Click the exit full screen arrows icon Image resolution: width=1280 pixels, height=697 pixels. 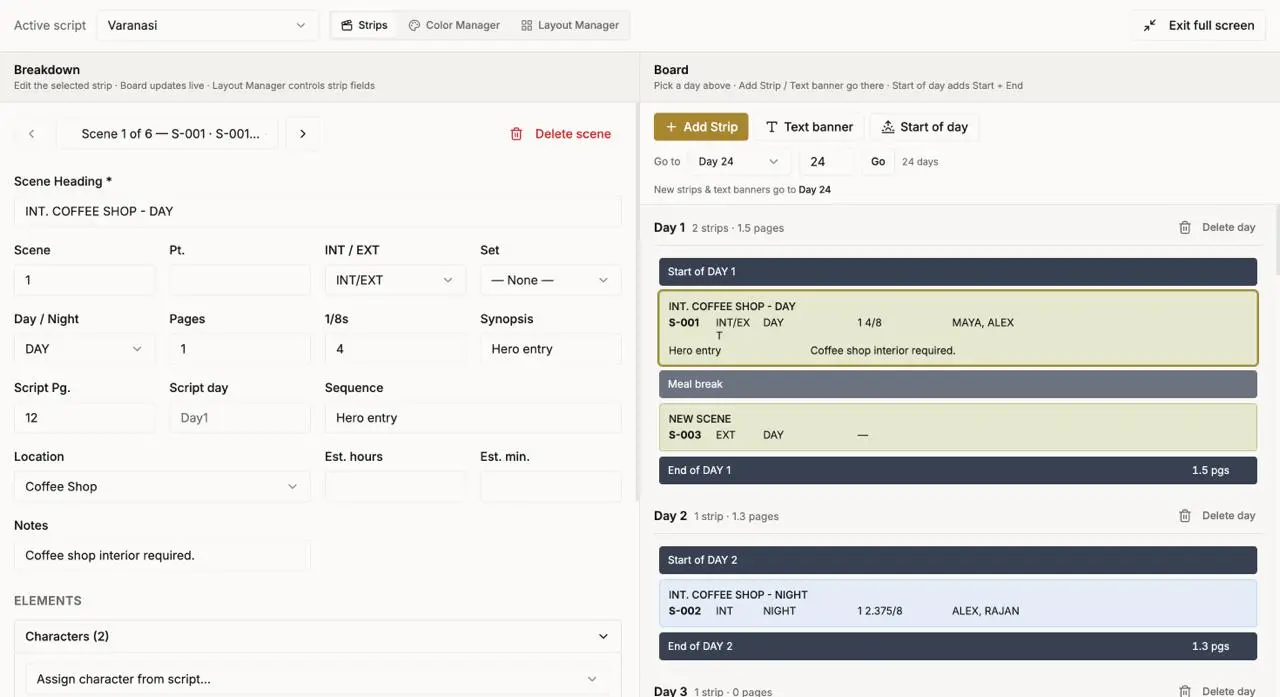pyautogui.click(x=1150, y=25)
